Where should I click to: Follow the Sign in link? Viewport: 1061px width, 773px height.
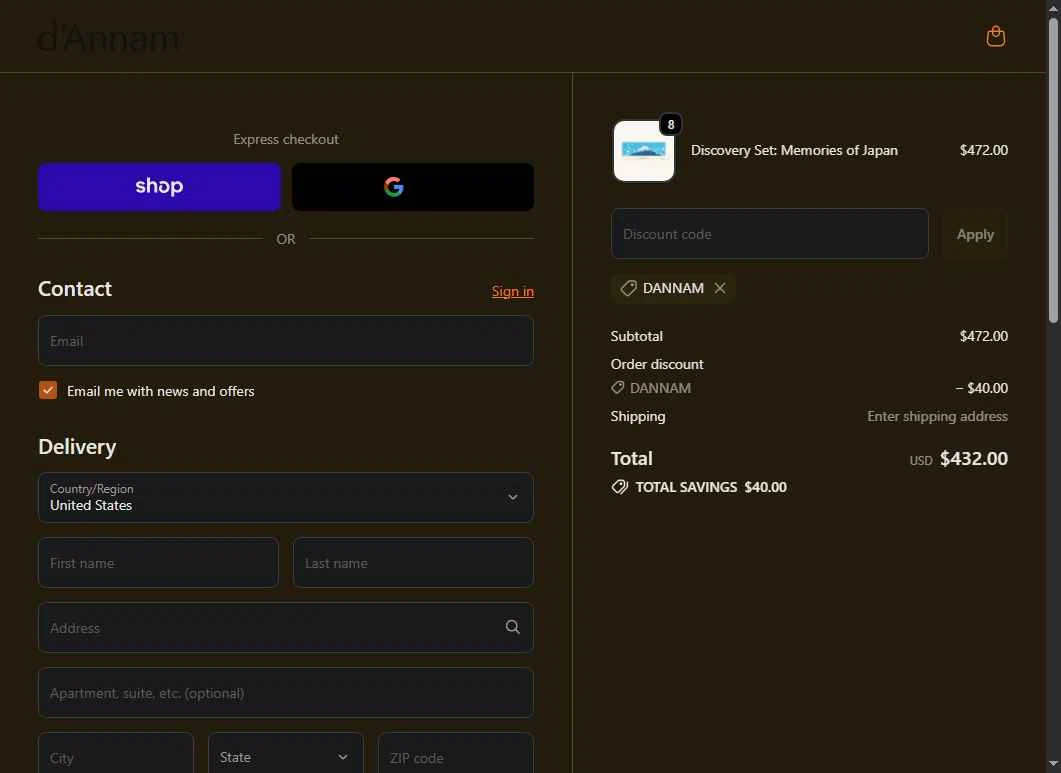pyautogui.click(x=512, y=292)
